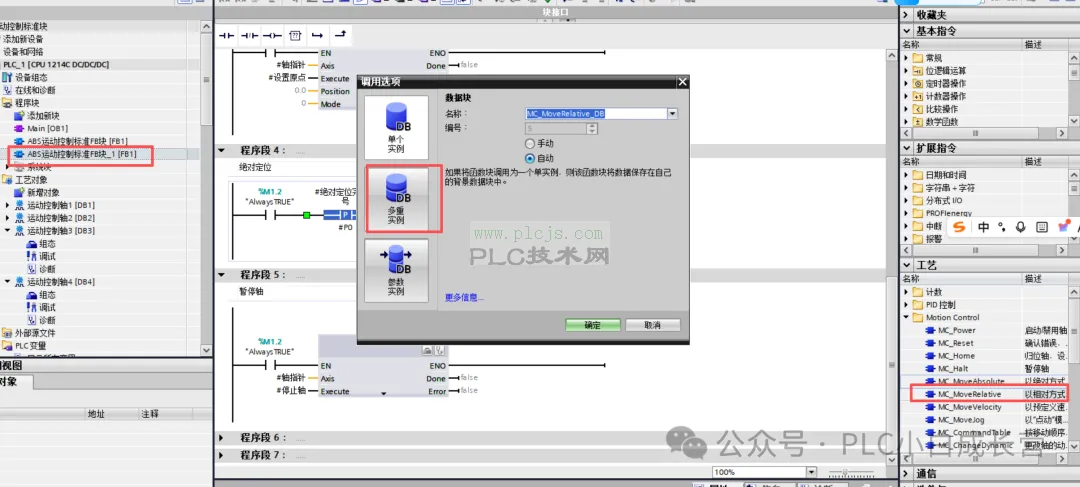Choose the 单个实例 single instance option
The image size is (1080, 487).
click(x=396, y=127)
